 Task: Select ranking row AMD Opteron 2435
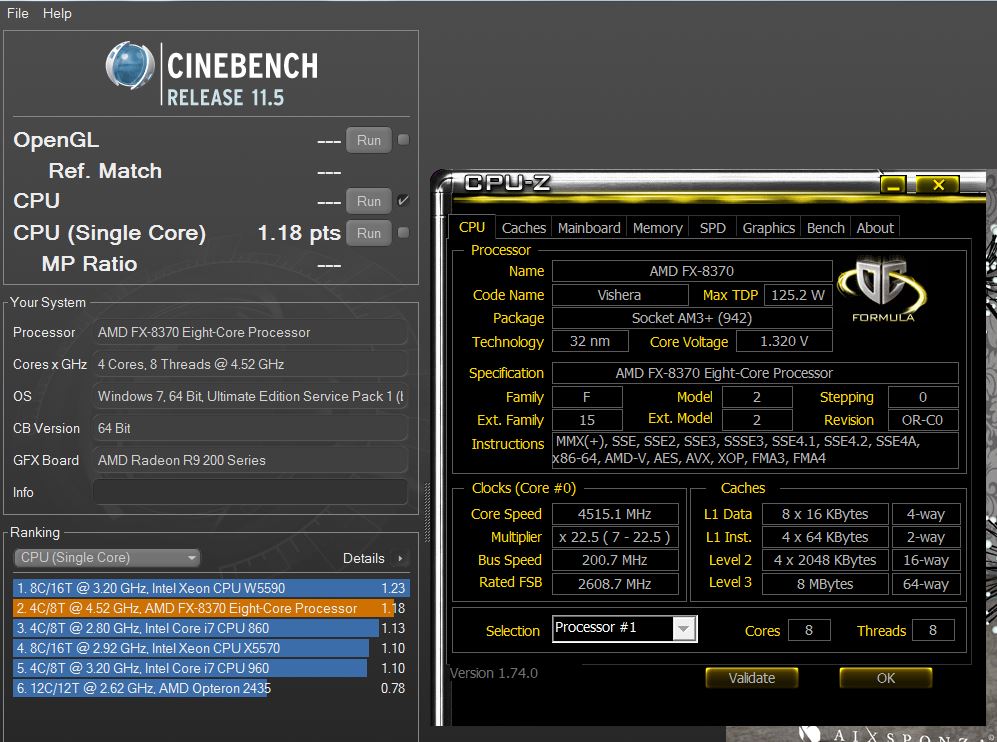(210, 688)
